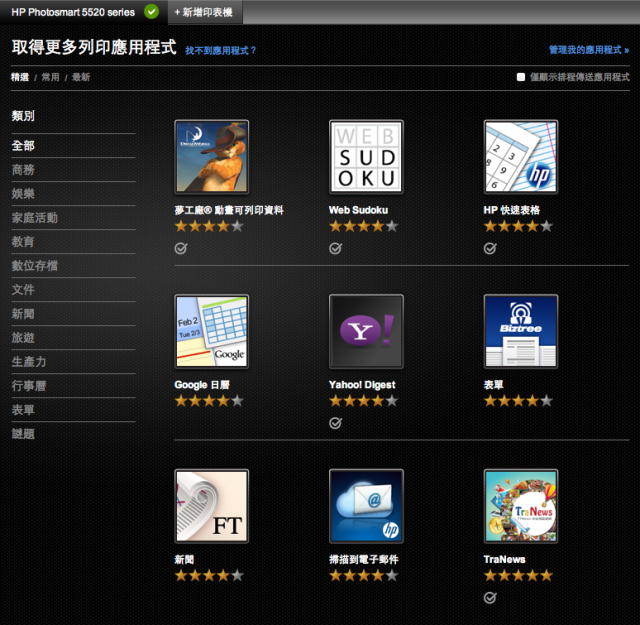
Task: Click the star rating of 表單 app
Action: [x=518, y=401]
